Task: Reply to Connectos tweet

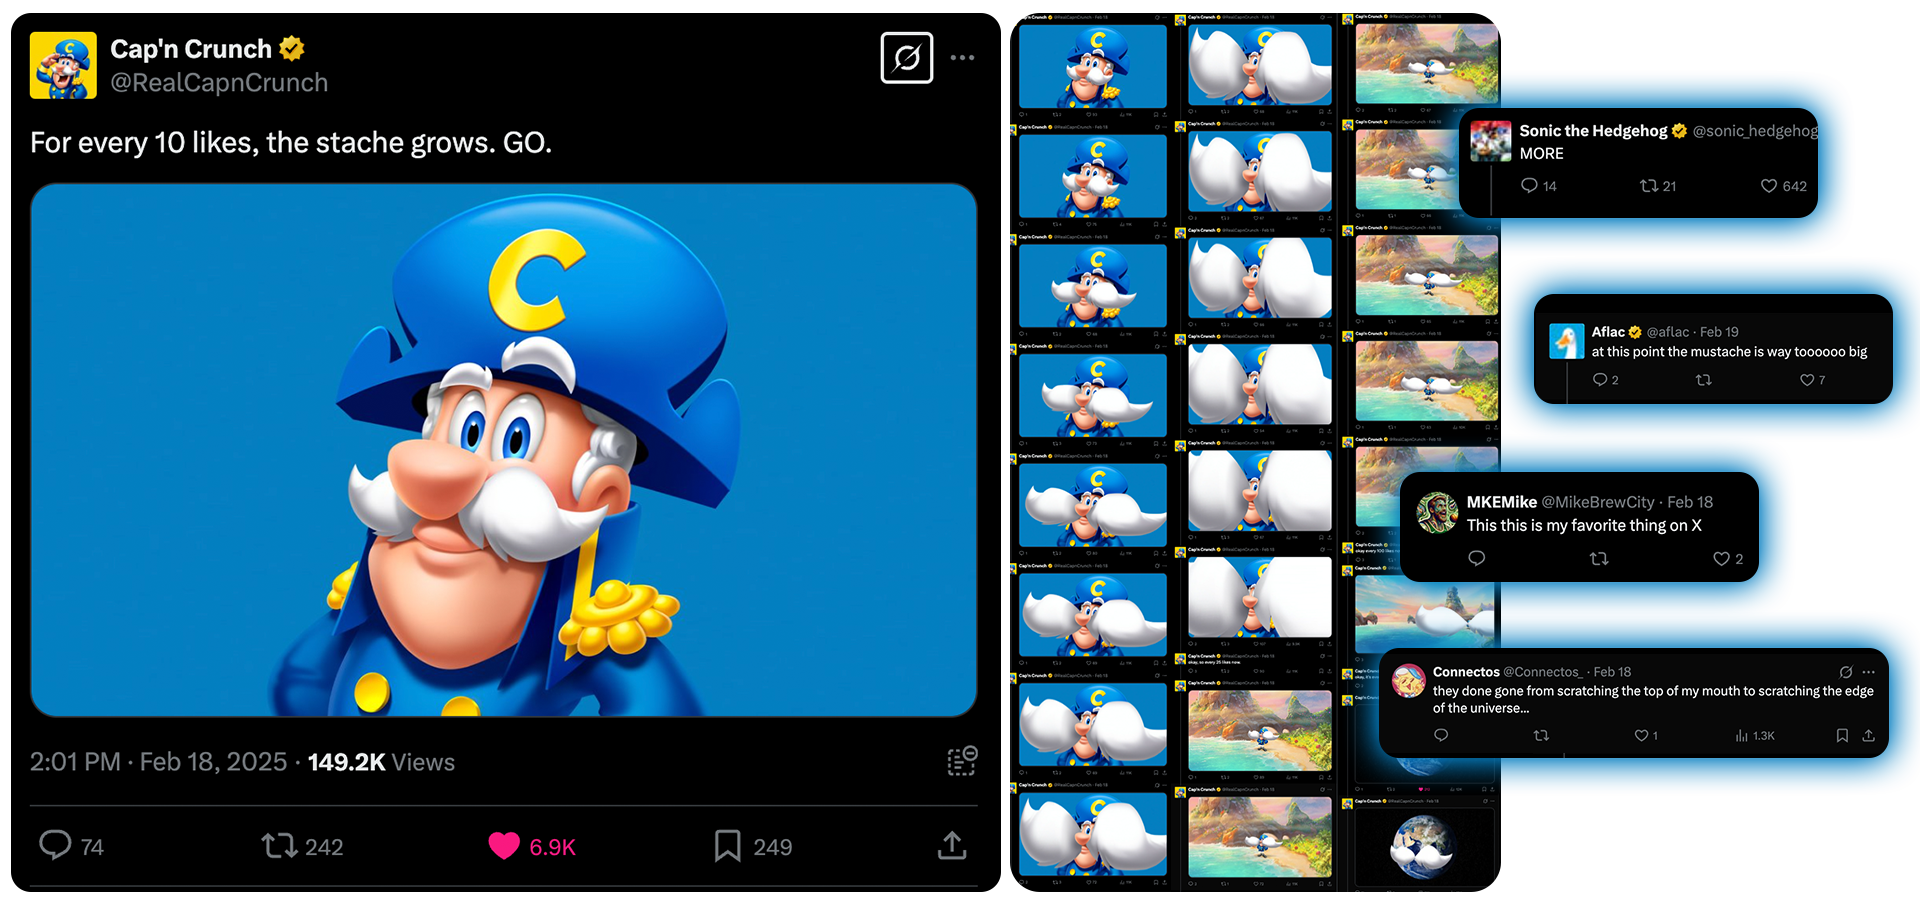Action: tap(1441, 735)
